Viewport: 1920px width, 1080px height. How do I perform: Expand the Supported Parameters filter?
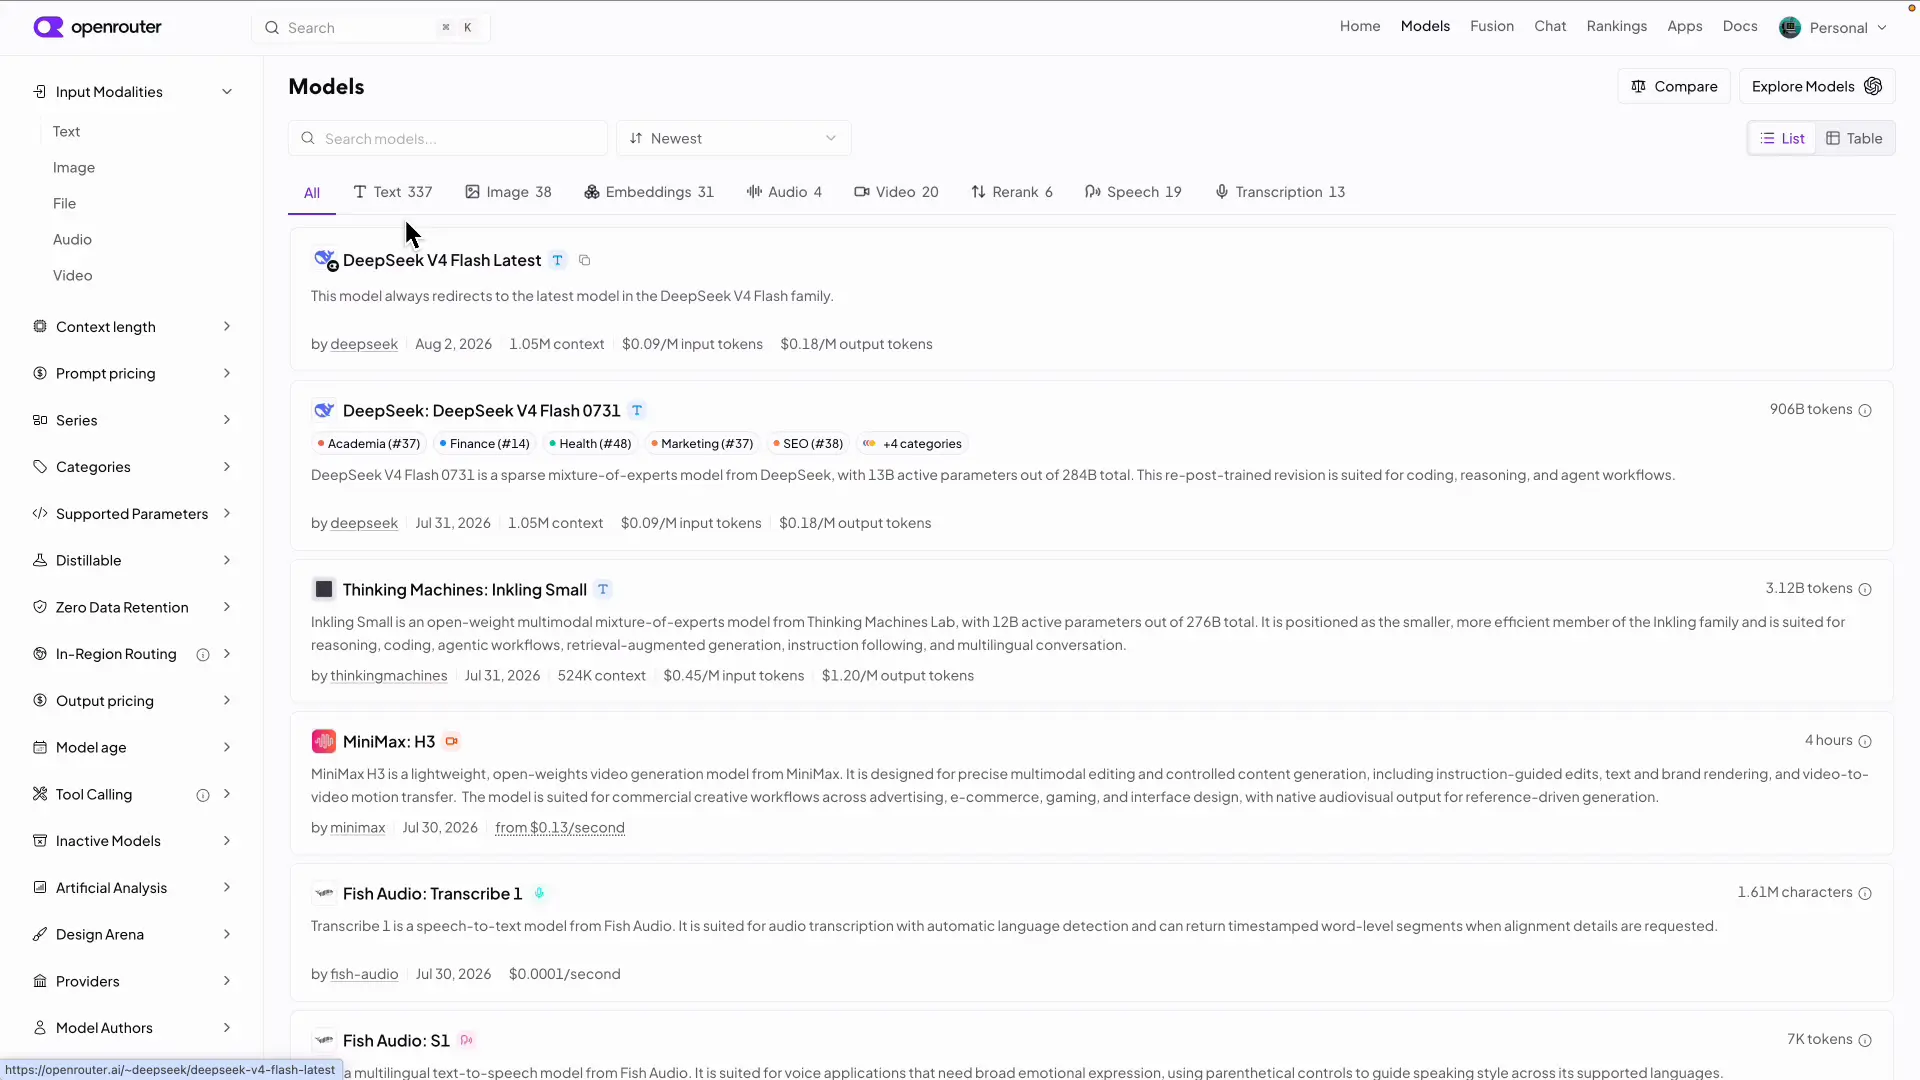tap(133, 514)
